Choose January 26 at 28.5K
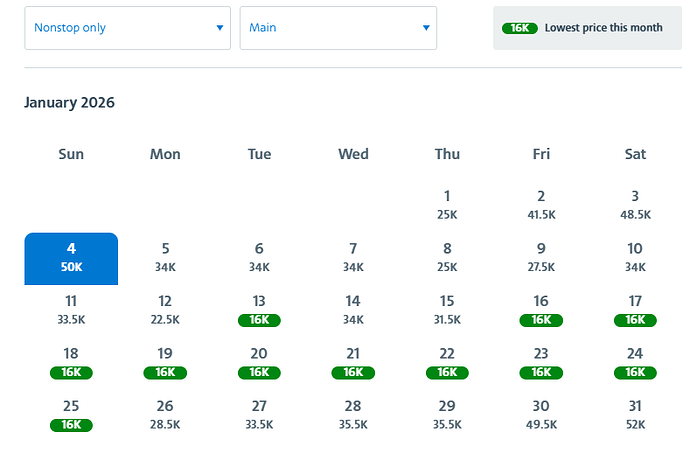Image resolution: width=690 pixels, height=453 pixels. pos(165,414)
